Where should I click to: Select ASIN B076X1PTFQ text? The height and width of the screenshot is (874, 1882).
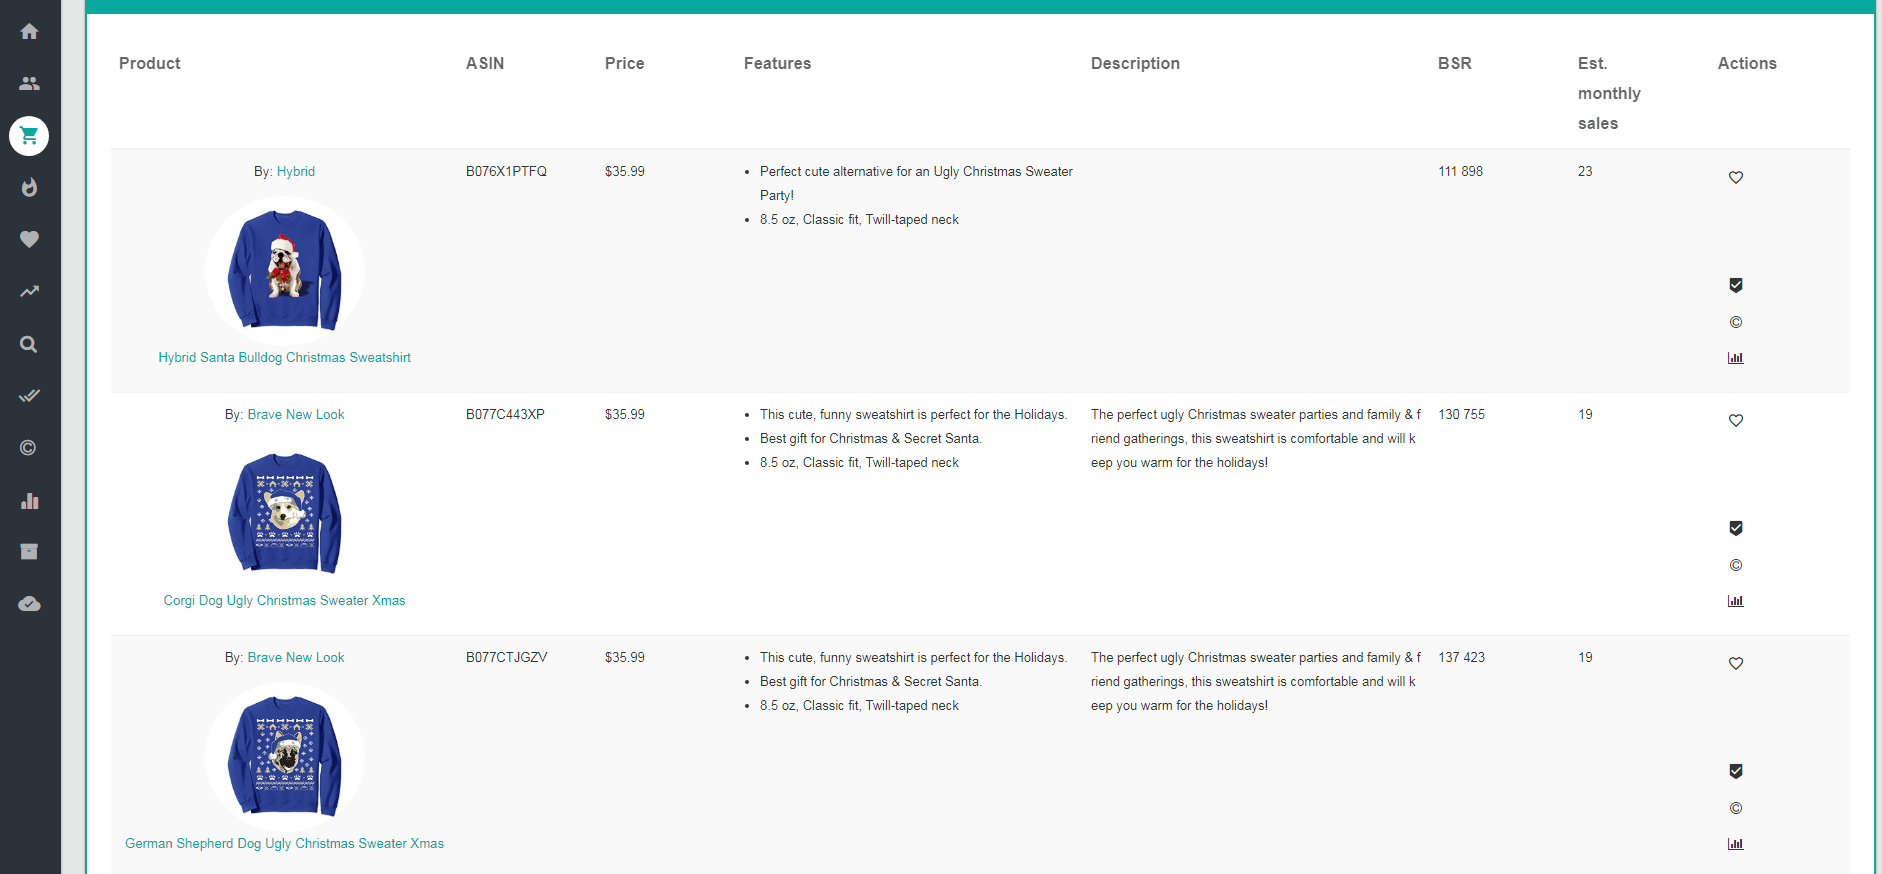[x=507, y=171]
